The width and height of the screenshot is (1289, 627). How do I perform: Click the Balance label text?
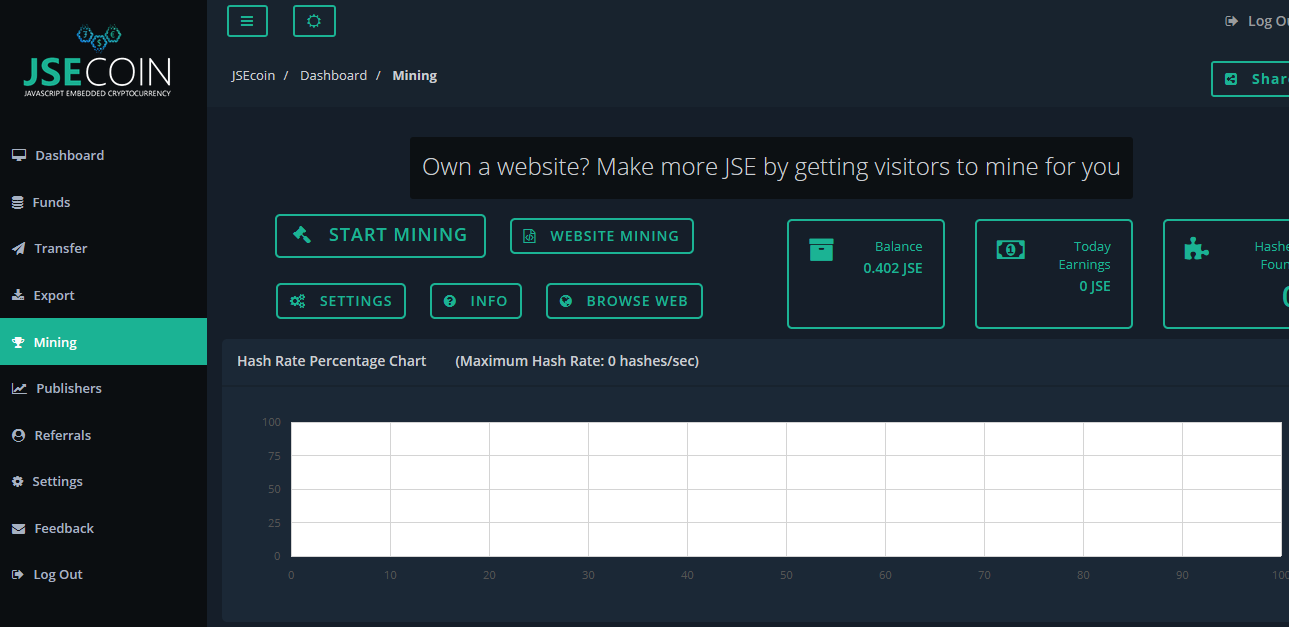(898, 246)
